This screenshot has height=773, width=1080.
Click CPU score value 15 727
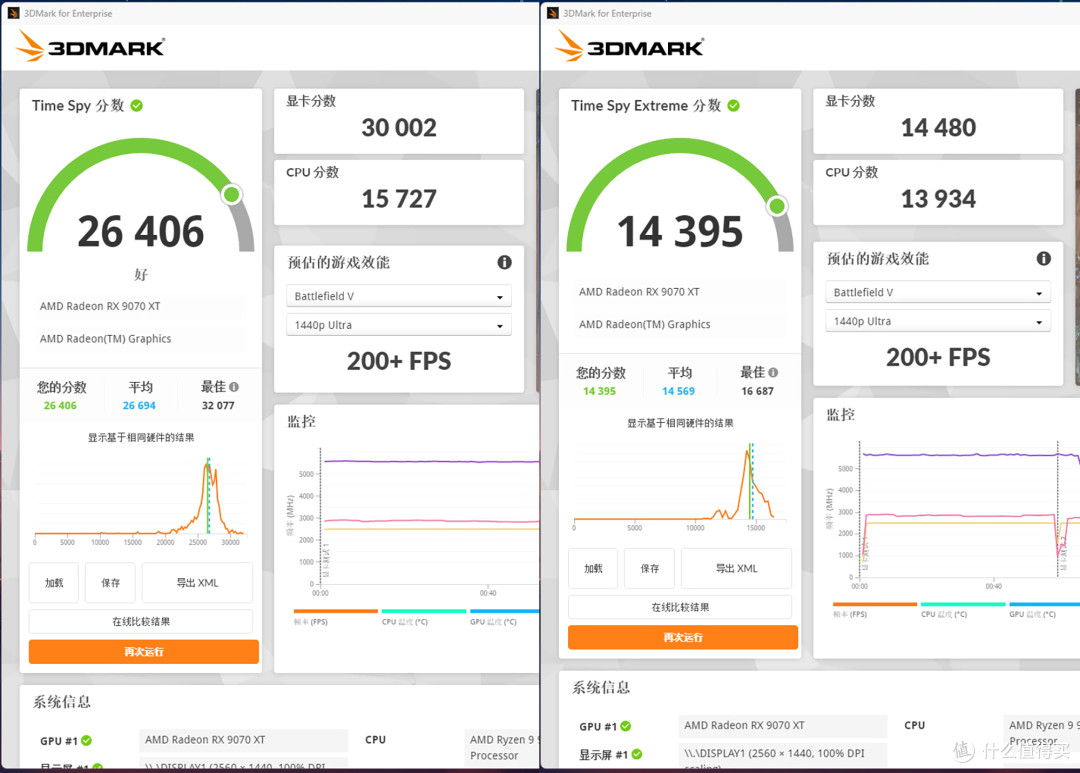tap(399, 199)
